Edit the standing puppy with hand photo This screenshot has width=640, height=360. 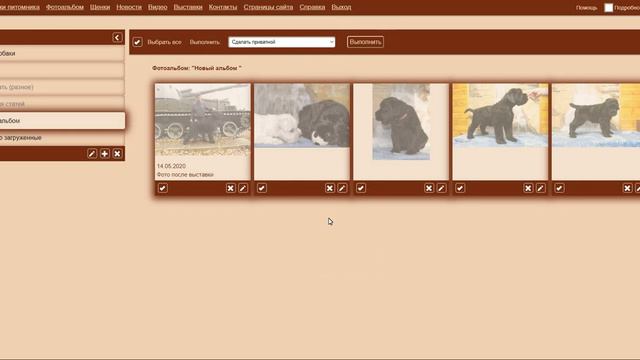pyautogui.click(x=540, y=188)
